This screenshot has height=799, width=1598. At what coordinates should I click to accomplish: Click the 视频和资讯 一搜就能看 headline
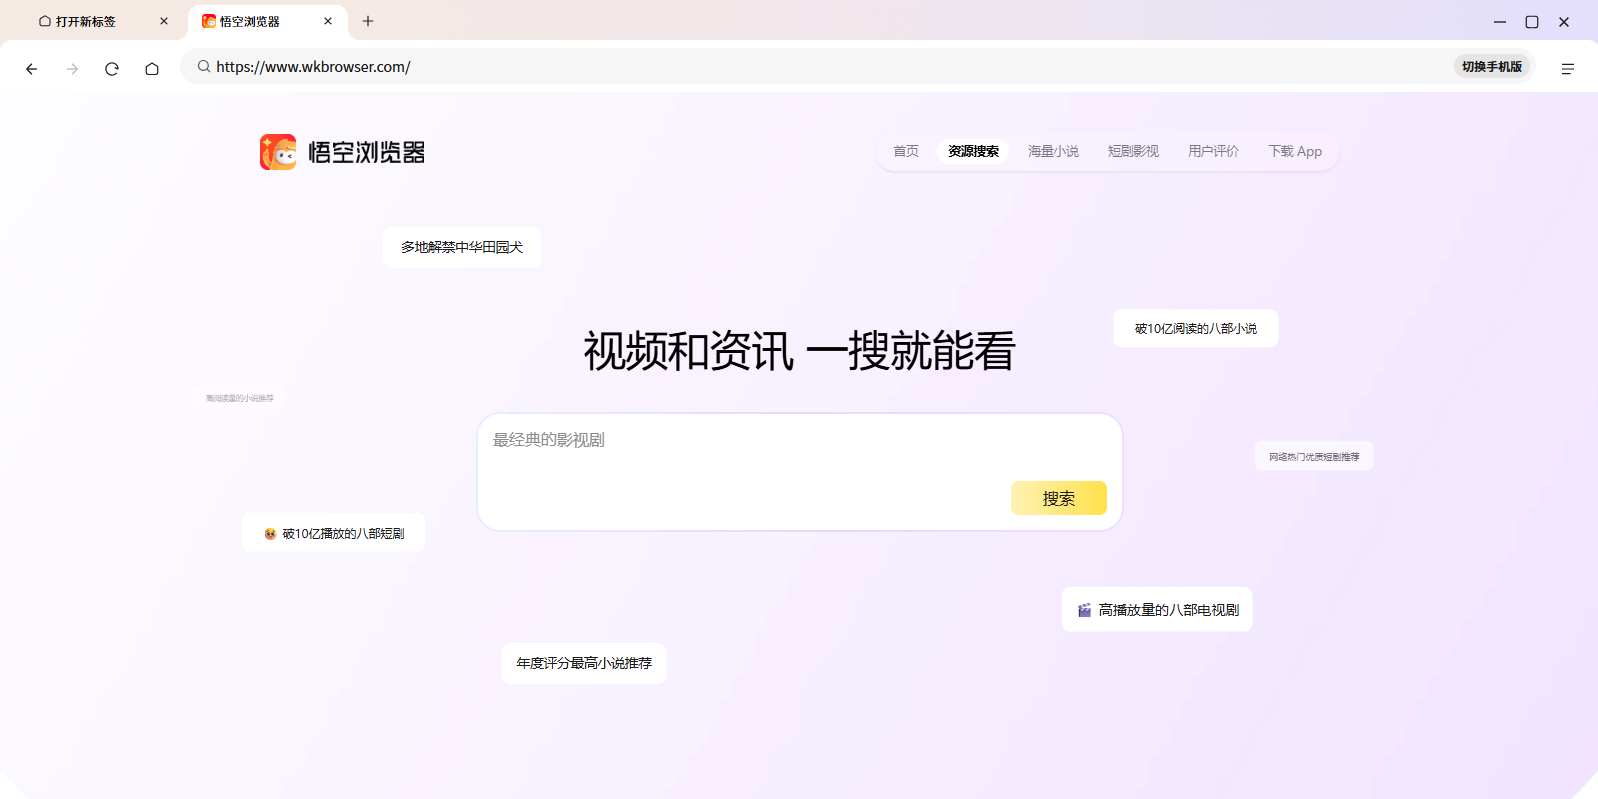click(799, 351)
